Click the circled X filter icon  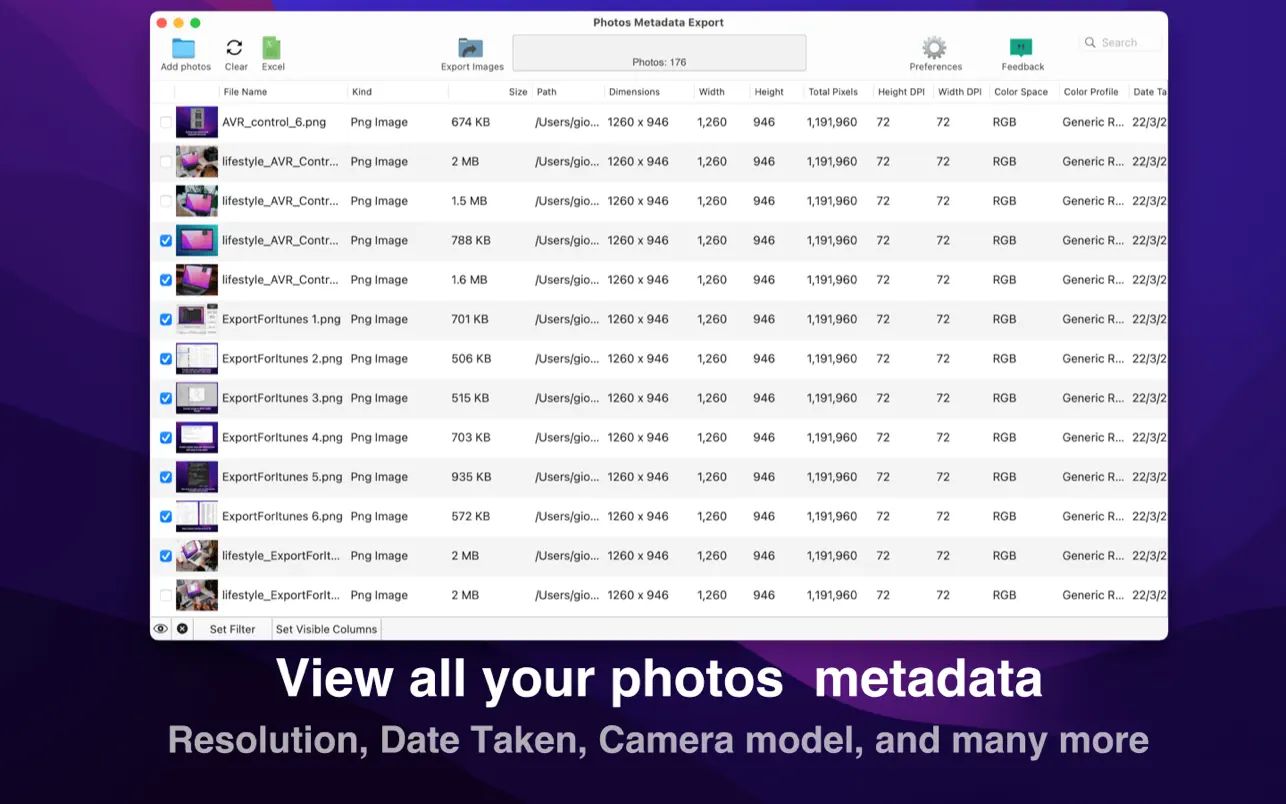point(181,628)
